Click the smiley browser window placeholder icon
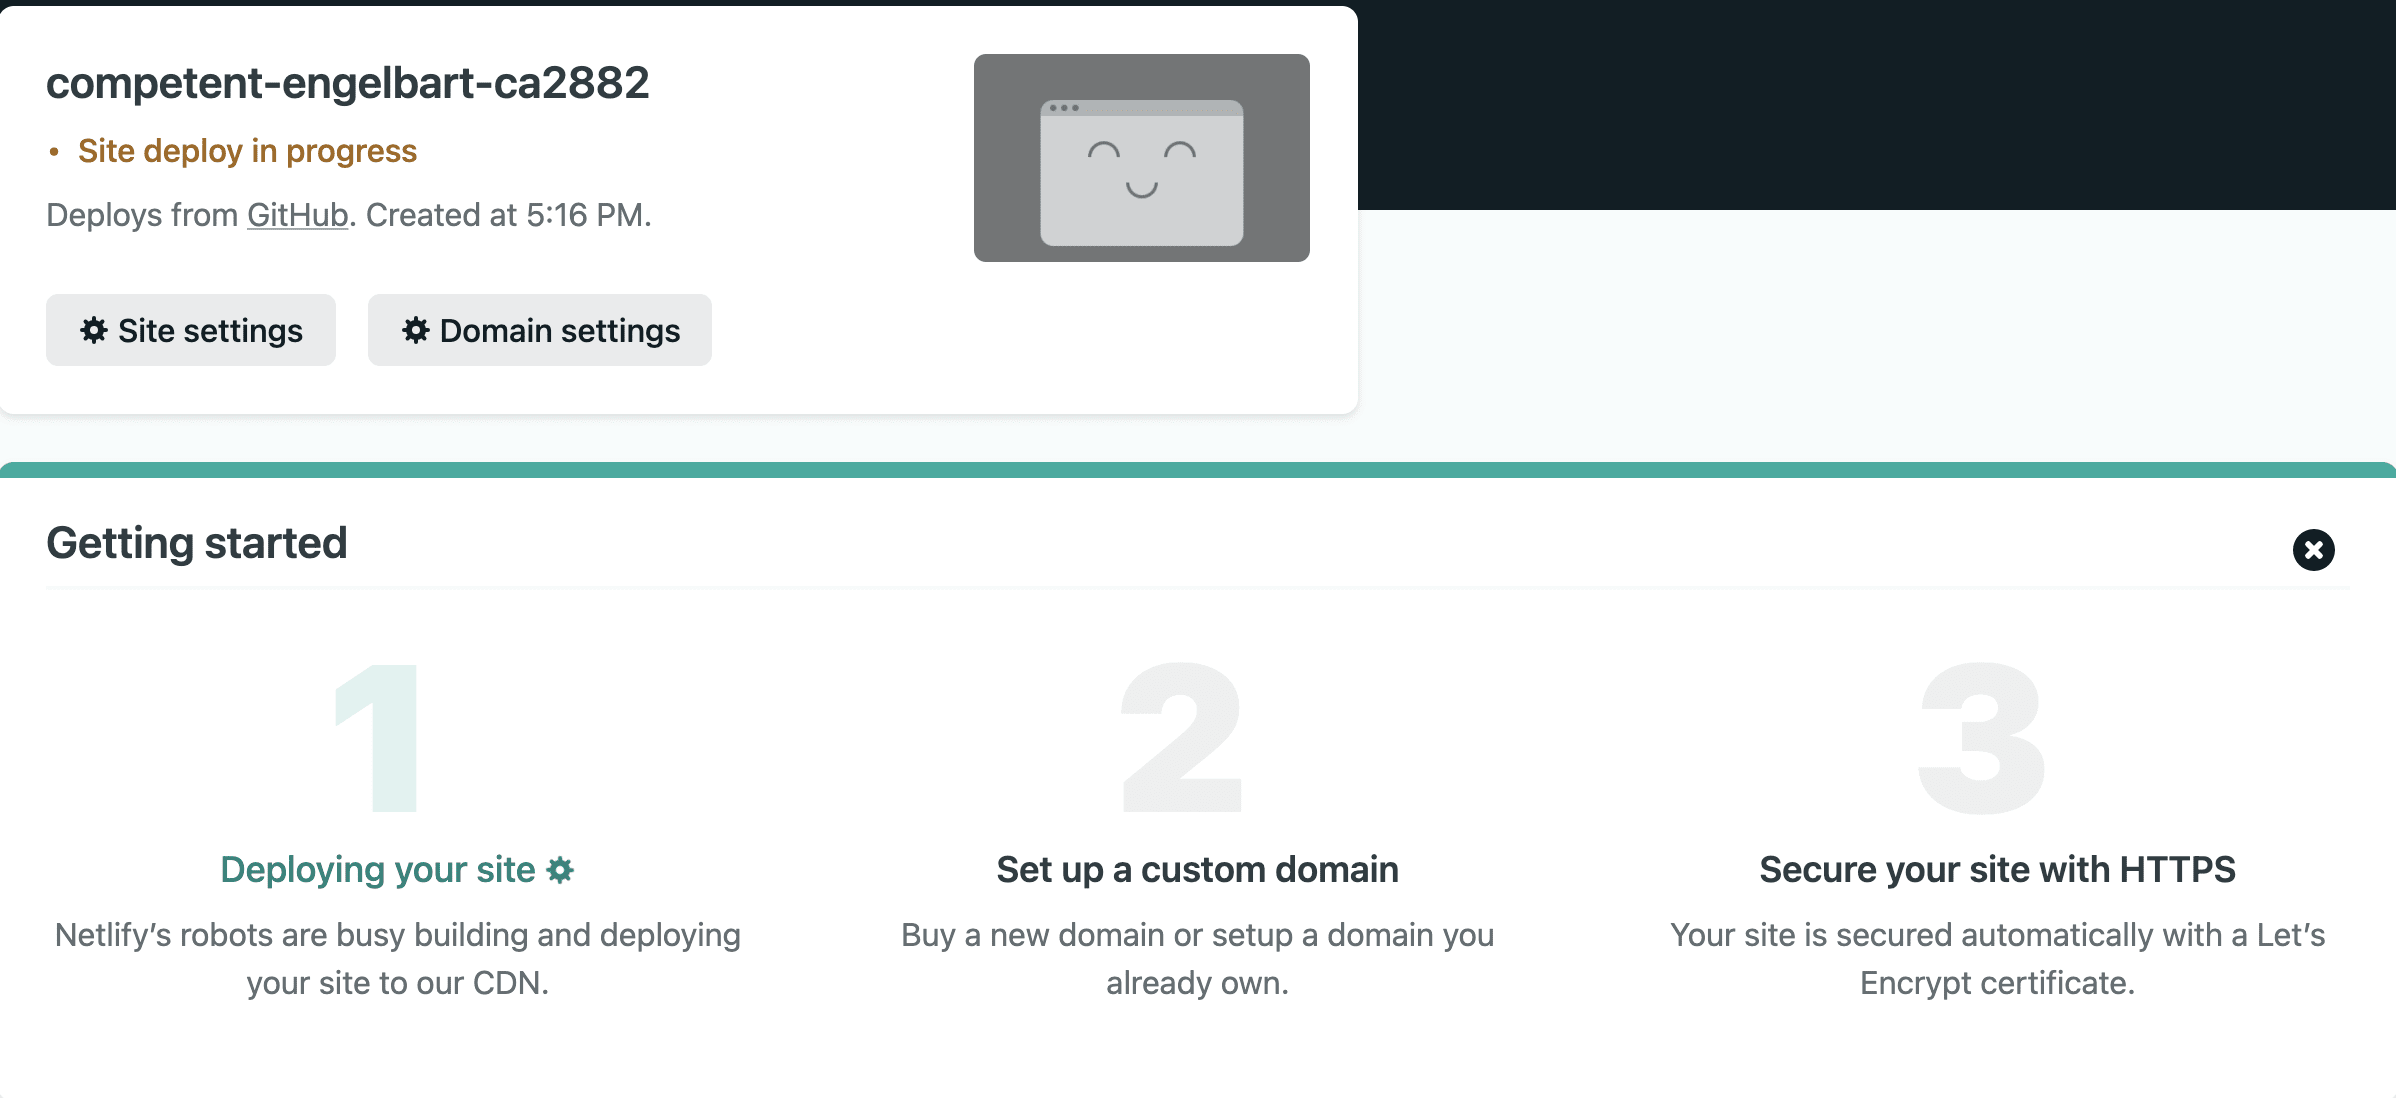The width and height of the screenshot is (2396, 1098). click(1141, 172)
